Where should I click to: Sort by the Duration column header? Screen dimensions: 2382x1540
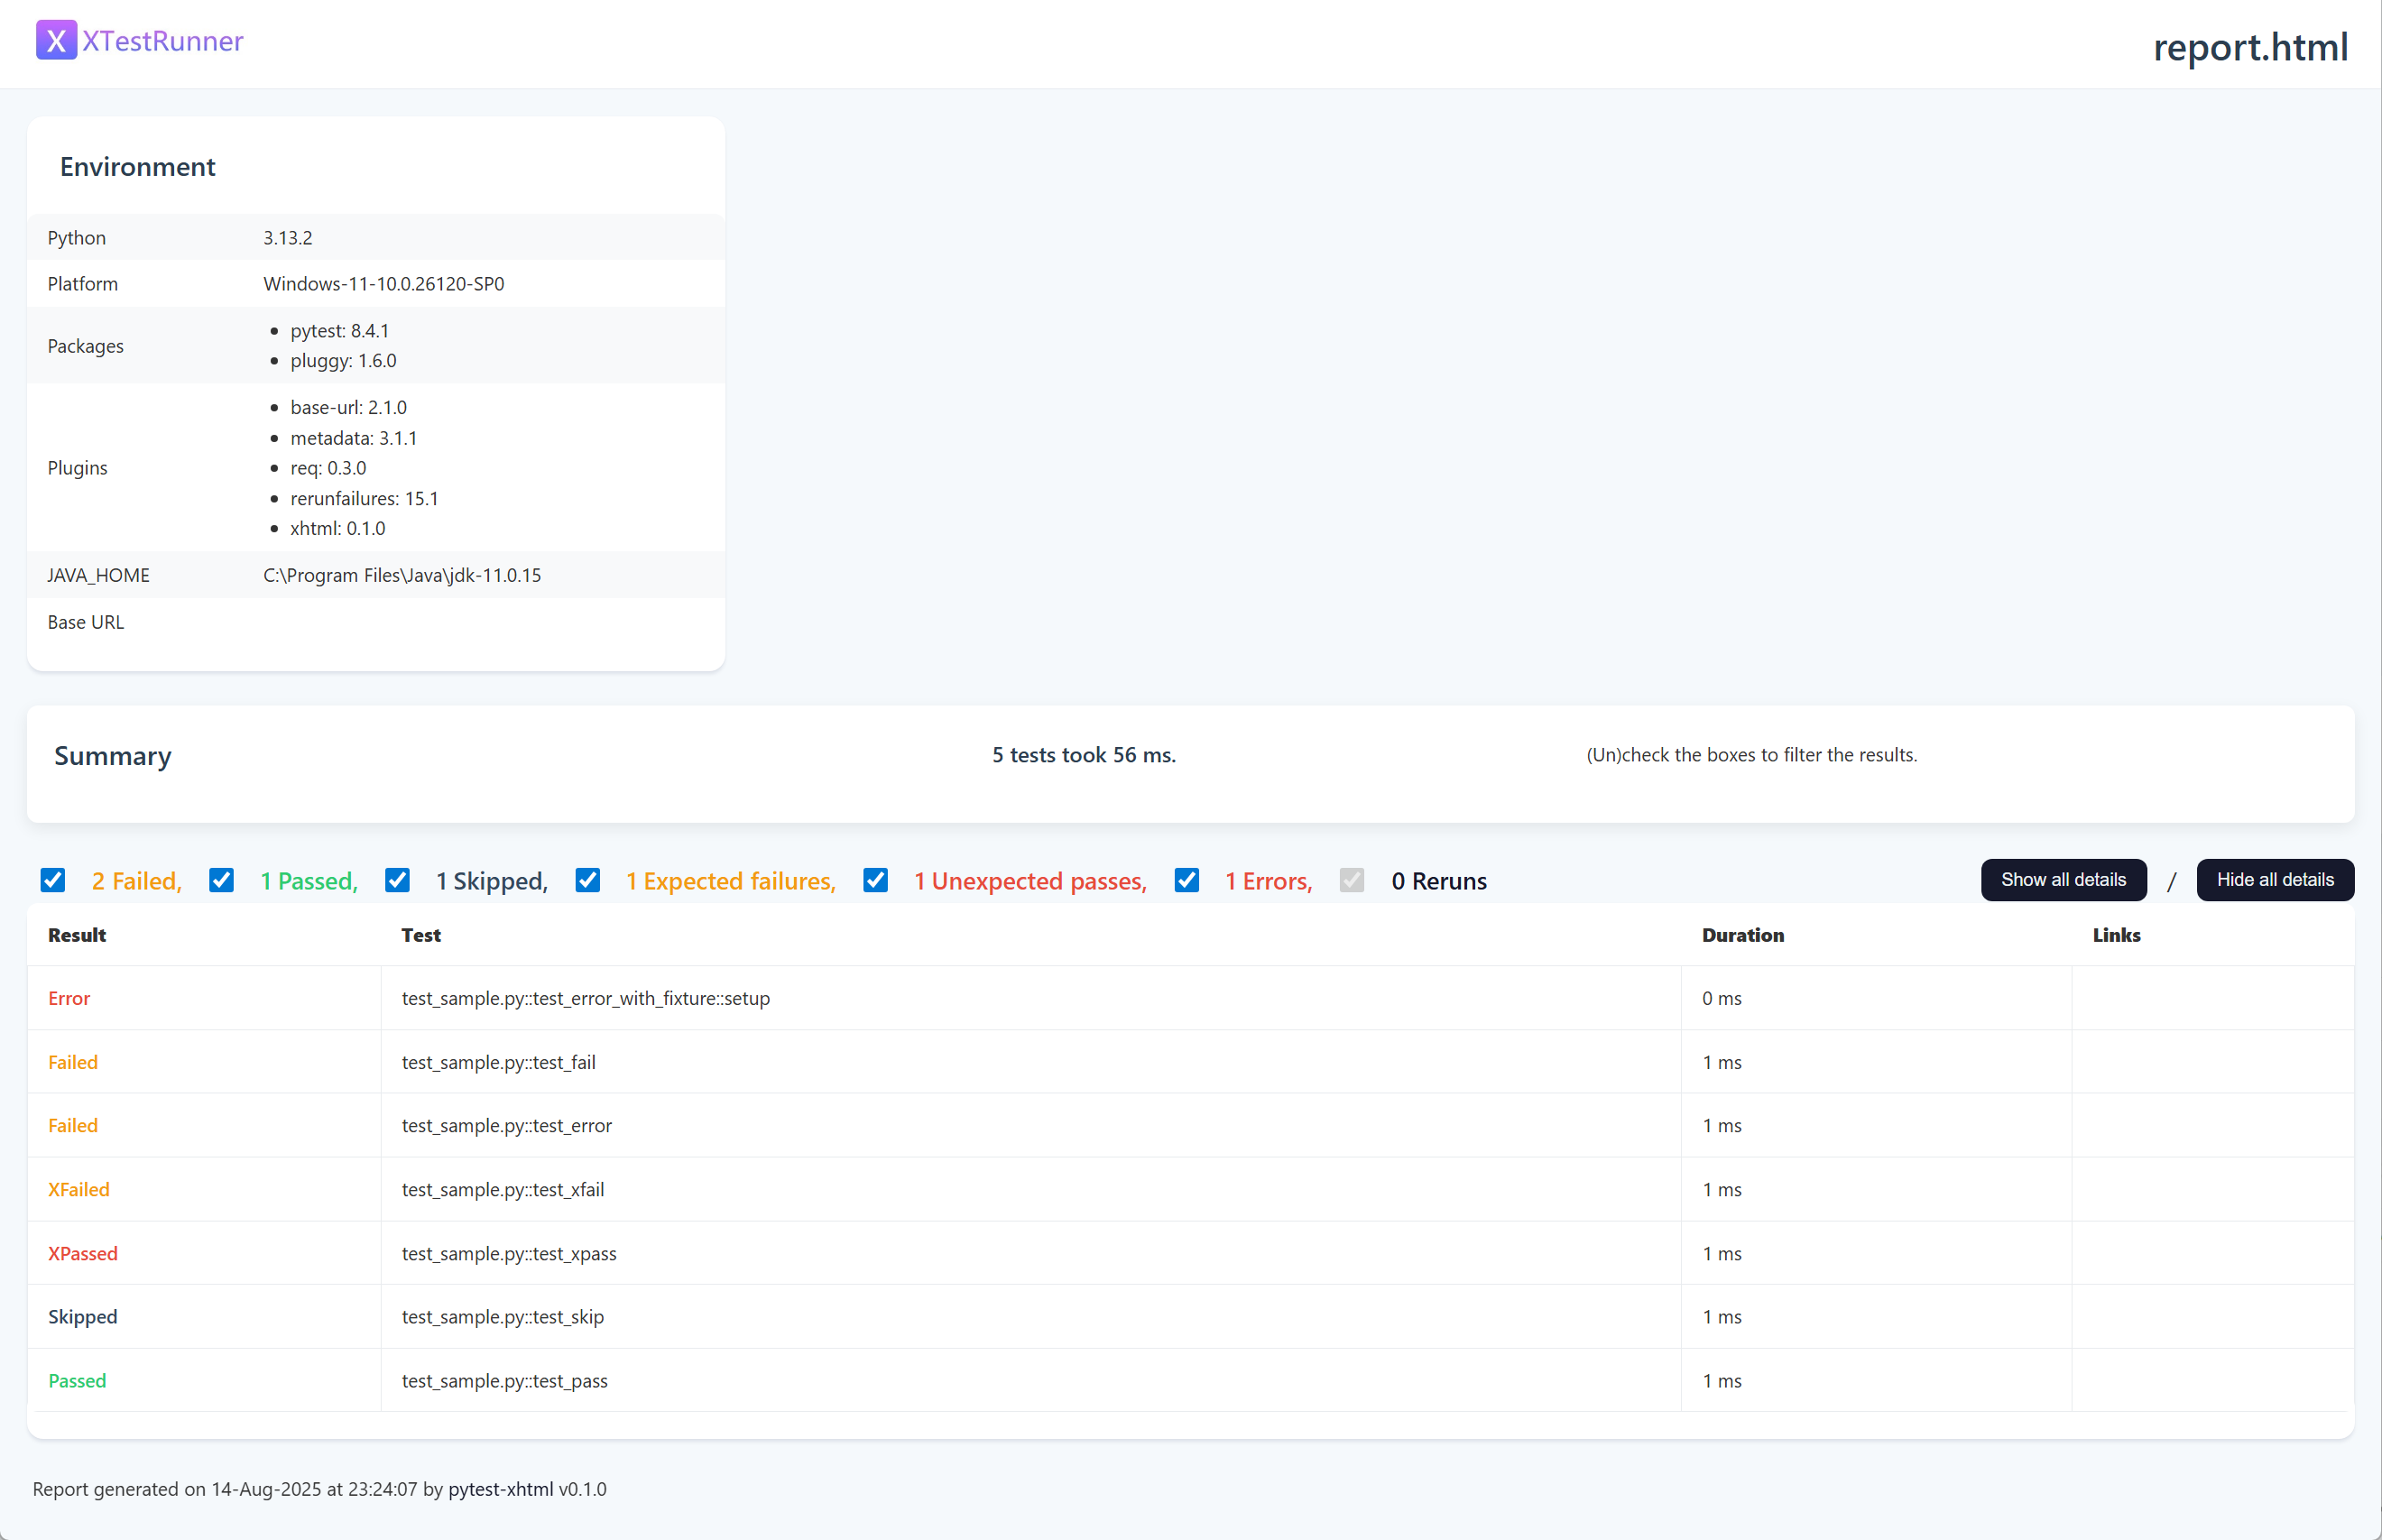(x=1742, y=935)
